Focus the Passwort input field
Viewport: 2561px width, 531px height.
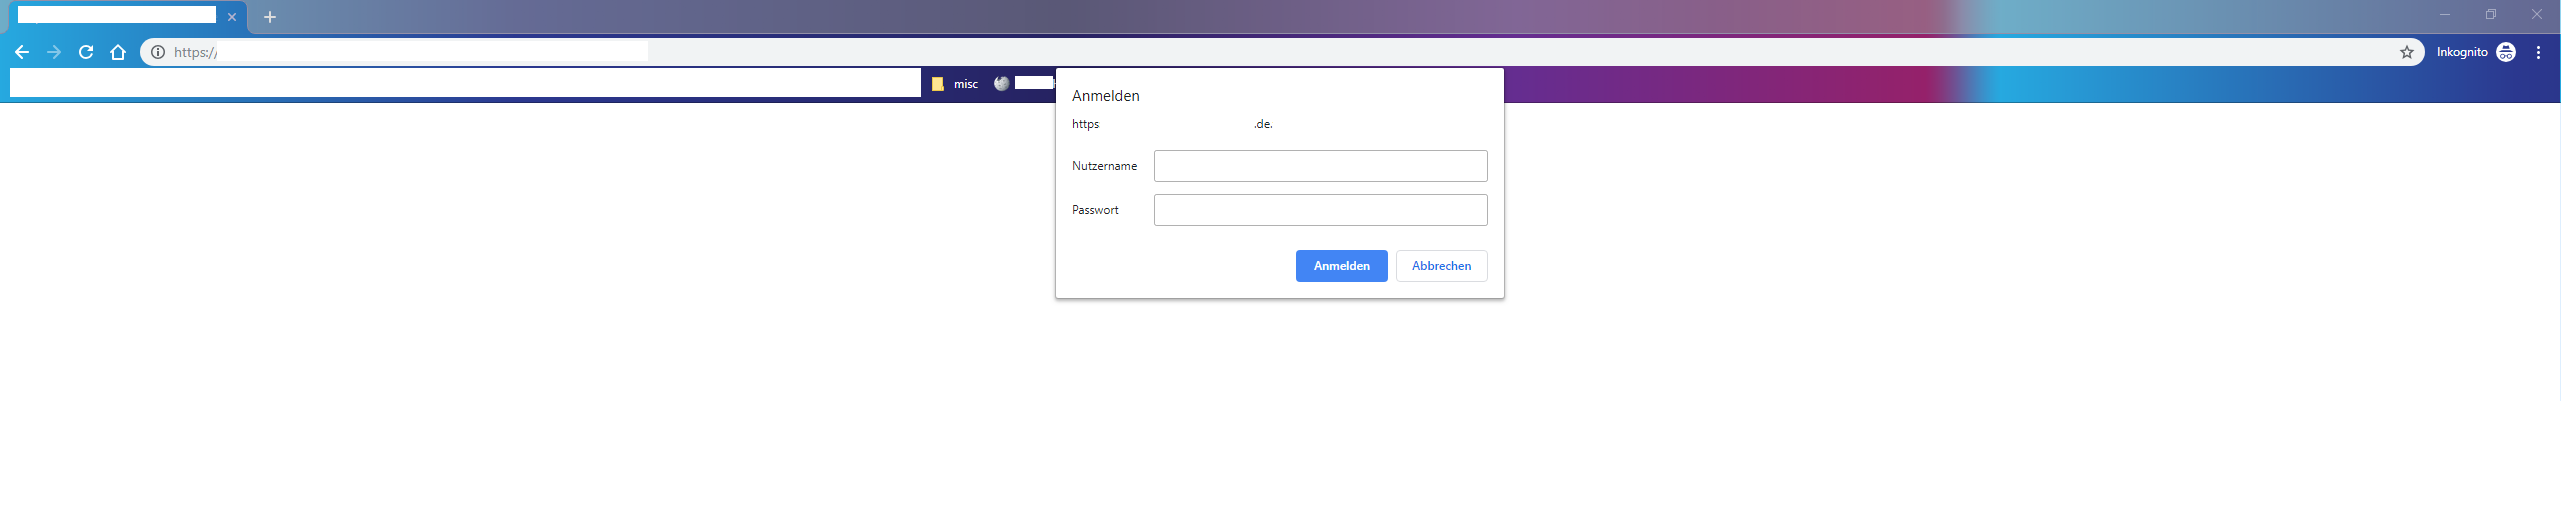pyautogui.click(x=1320, y=210)
